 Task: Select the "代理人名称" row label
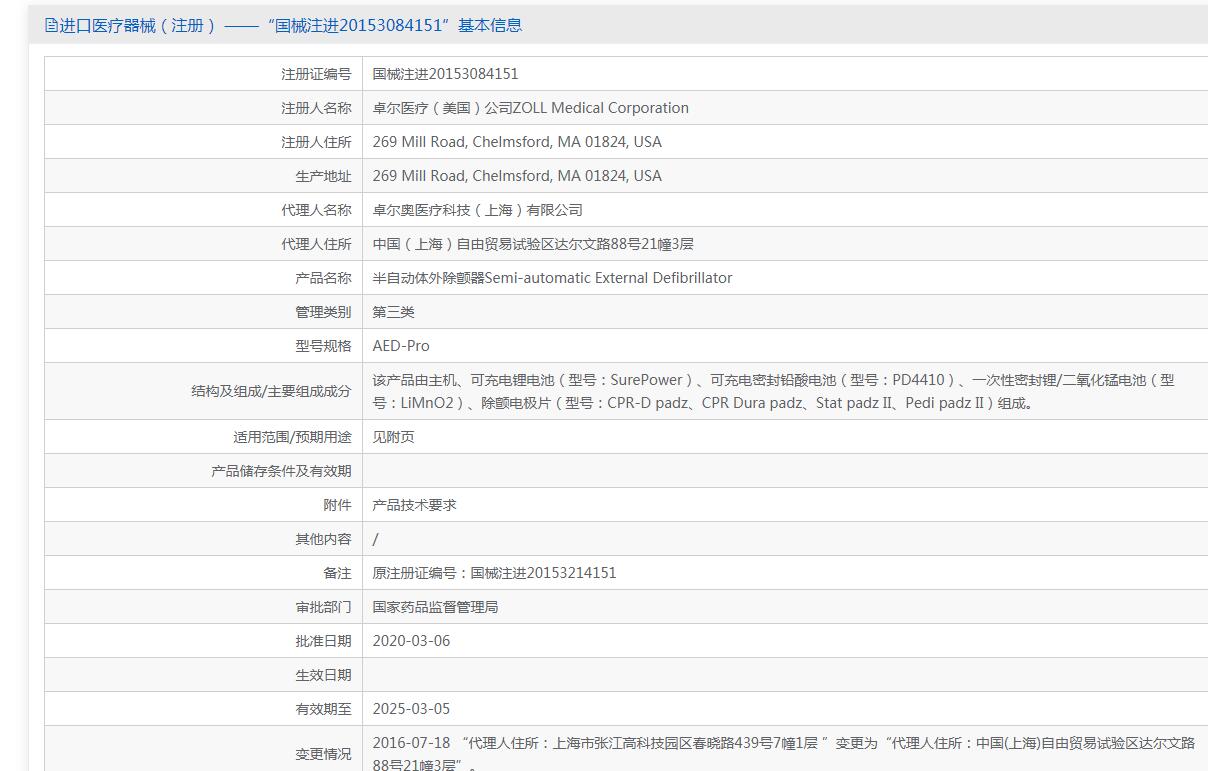[316, 210]
